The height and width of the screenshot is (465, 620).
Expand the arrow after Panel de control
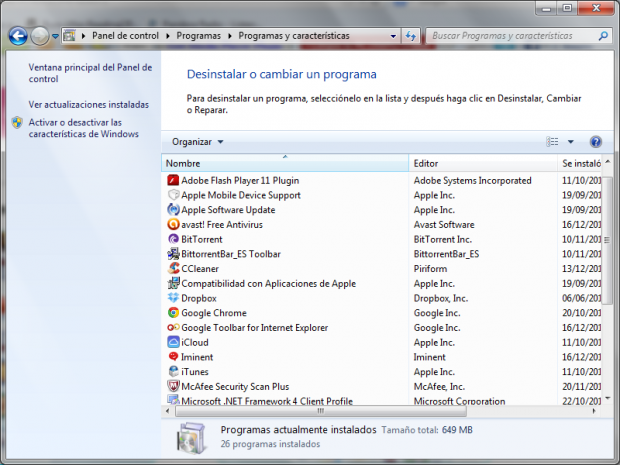tap(168, 36)
